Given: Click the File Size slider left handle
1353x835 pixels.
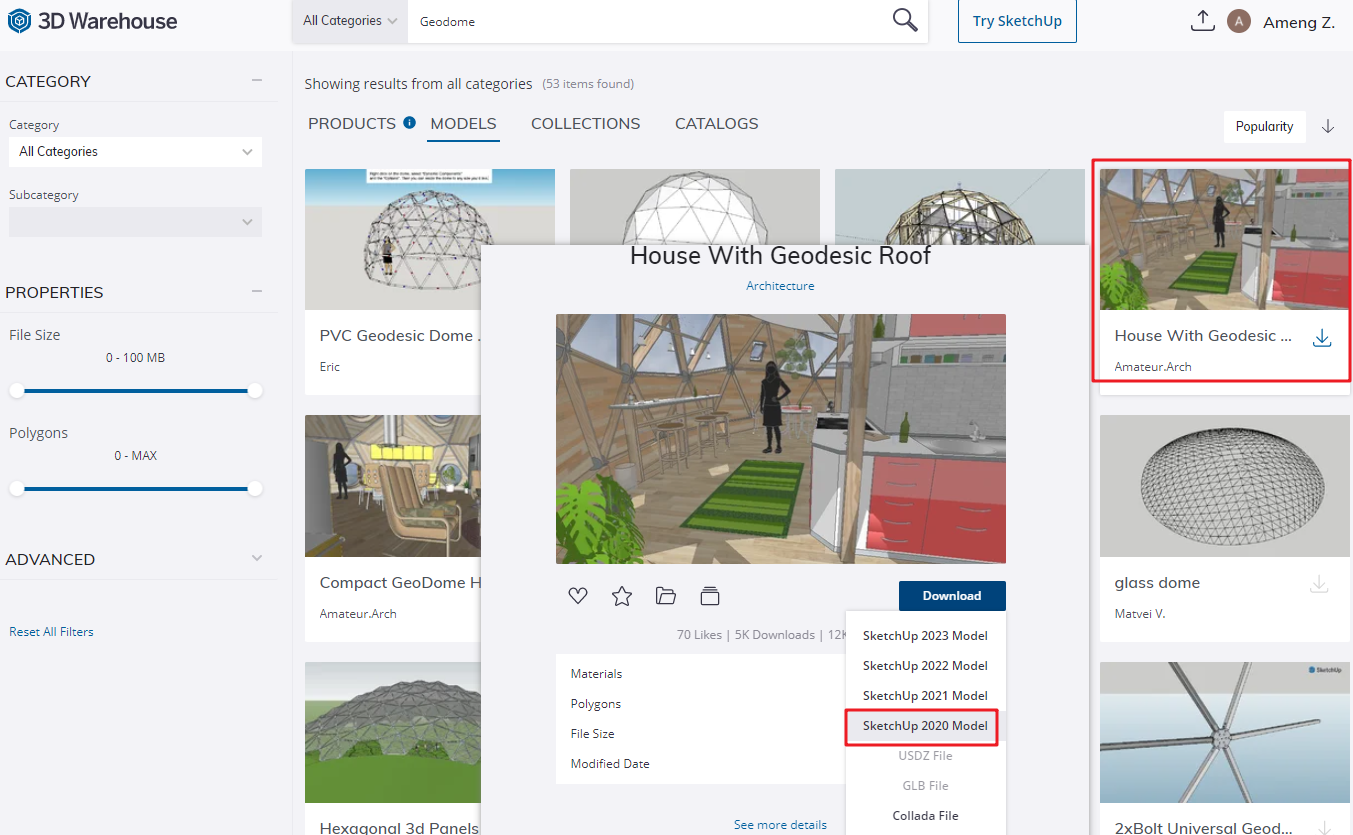Looking at the screenshot, I should click(x=17, y=390).
